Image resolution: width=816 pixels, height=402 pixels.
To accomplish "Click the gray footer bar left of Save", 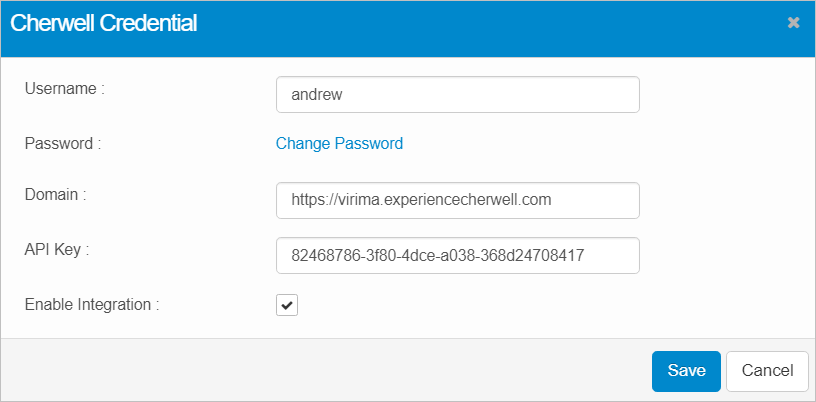I will (x=320, y=370).
